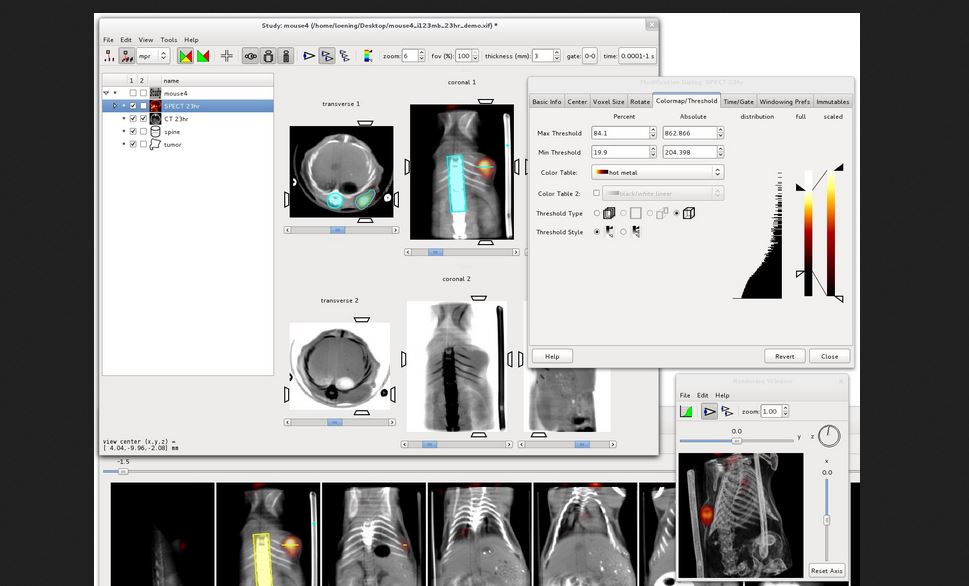Image resolution: width=969 pixels, height=586 pixels.
Task: Toggle the target crosshair icon
Action: [x=227, y=56]
